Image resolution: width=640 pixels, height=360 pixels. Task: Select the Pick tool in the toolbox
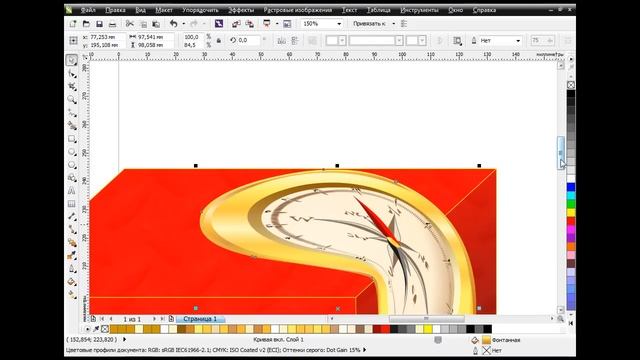click(x=71, y=60)
